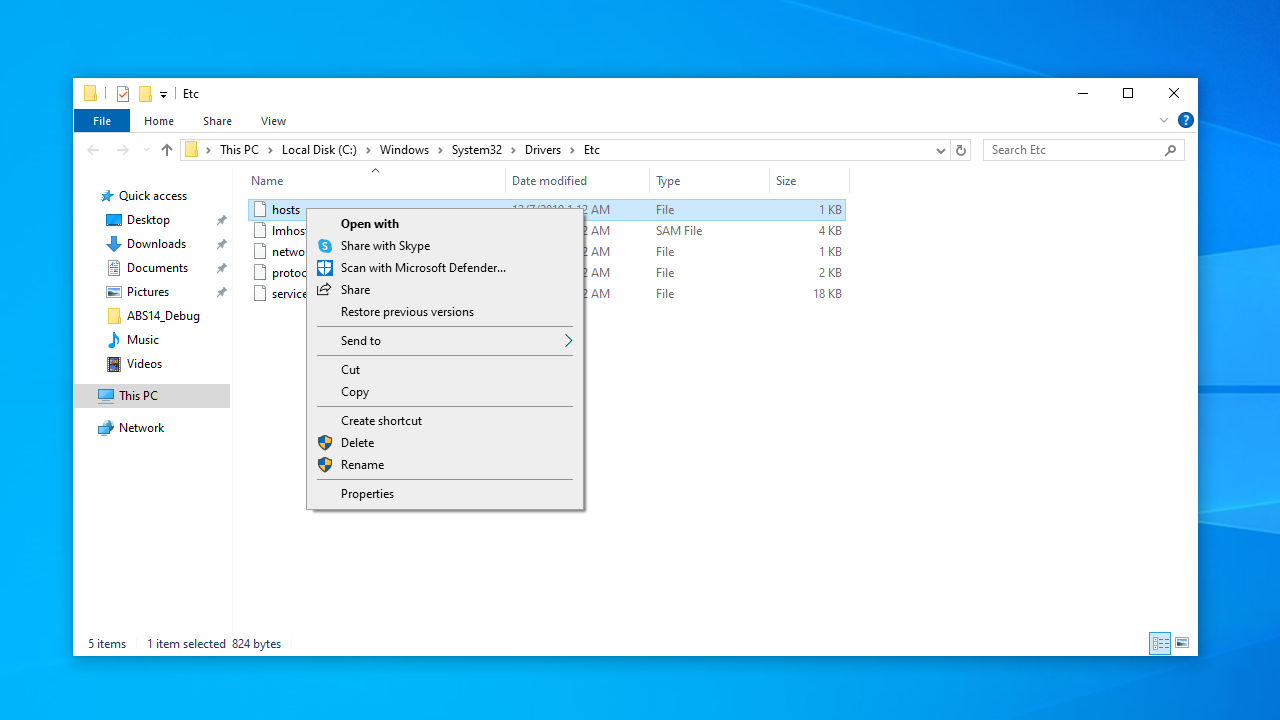Switch to large thumbnails view icon

tap(1182, 643)
